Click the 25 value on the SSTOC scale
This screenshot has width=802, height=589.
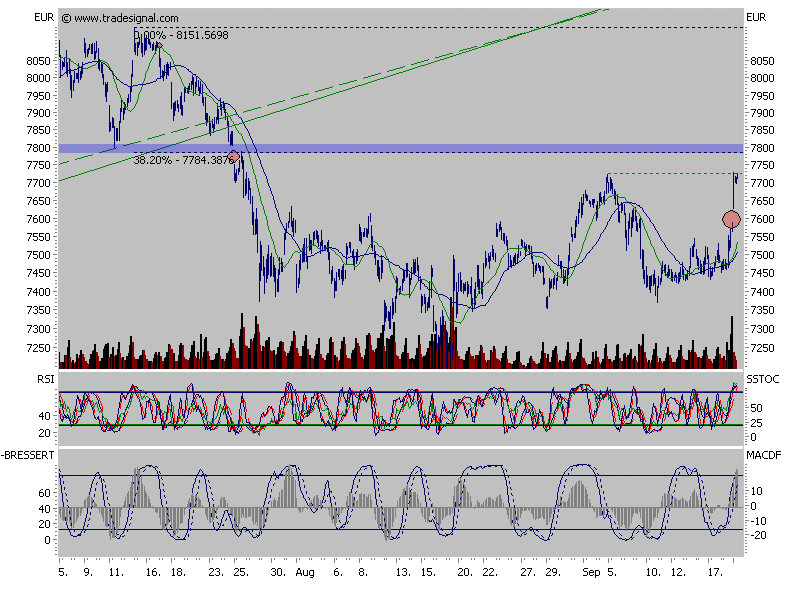(x=756, y=423)
